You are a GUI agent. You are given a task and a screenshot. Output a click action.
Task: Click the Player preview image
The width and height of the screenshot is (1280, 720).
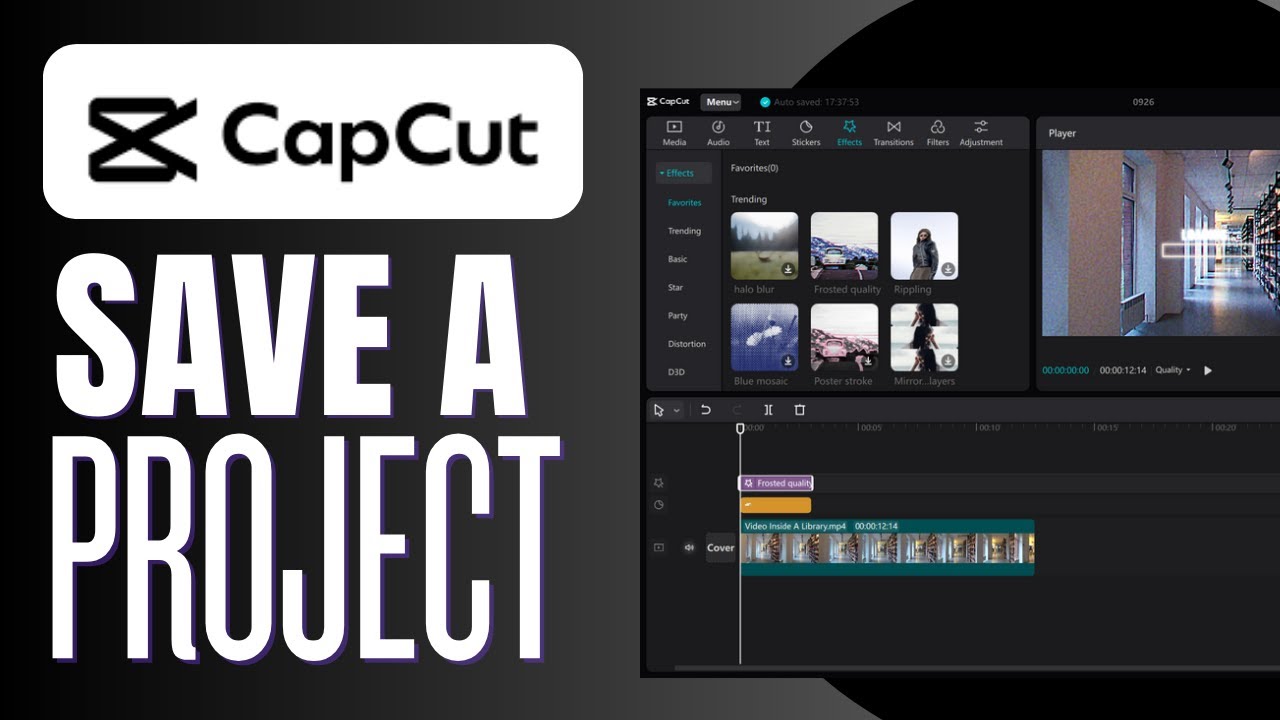coord(1161,243)
